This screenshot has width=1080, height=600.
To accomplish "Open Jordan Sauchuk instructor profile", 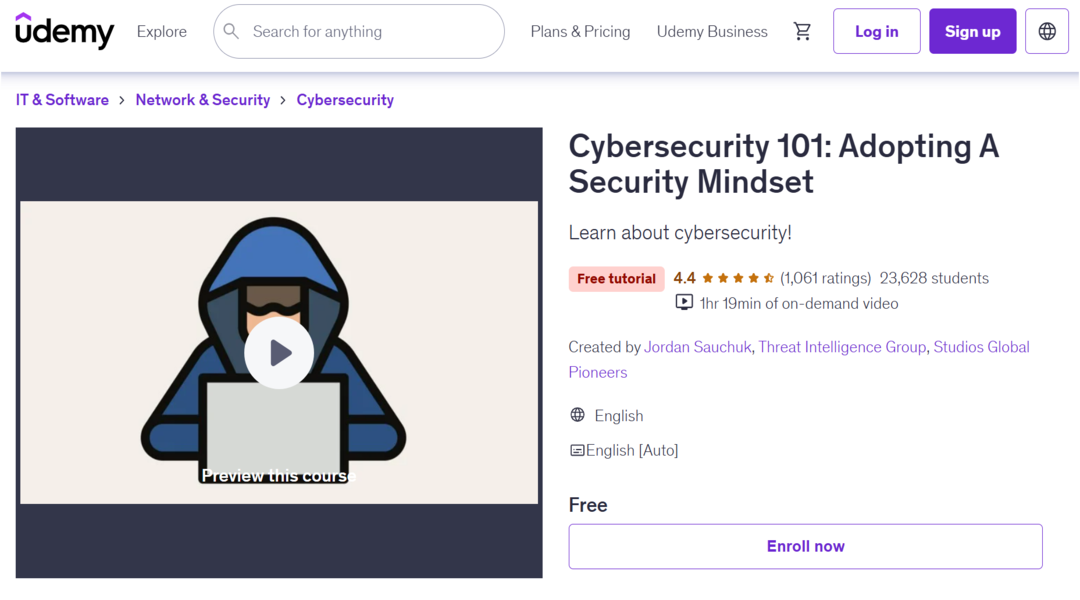I will tap(697, 347).
